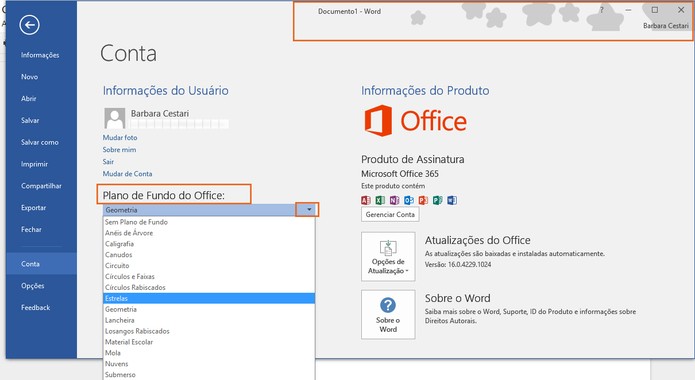Select Caligrafia background option
695x380 pixels.
(209, 243)
